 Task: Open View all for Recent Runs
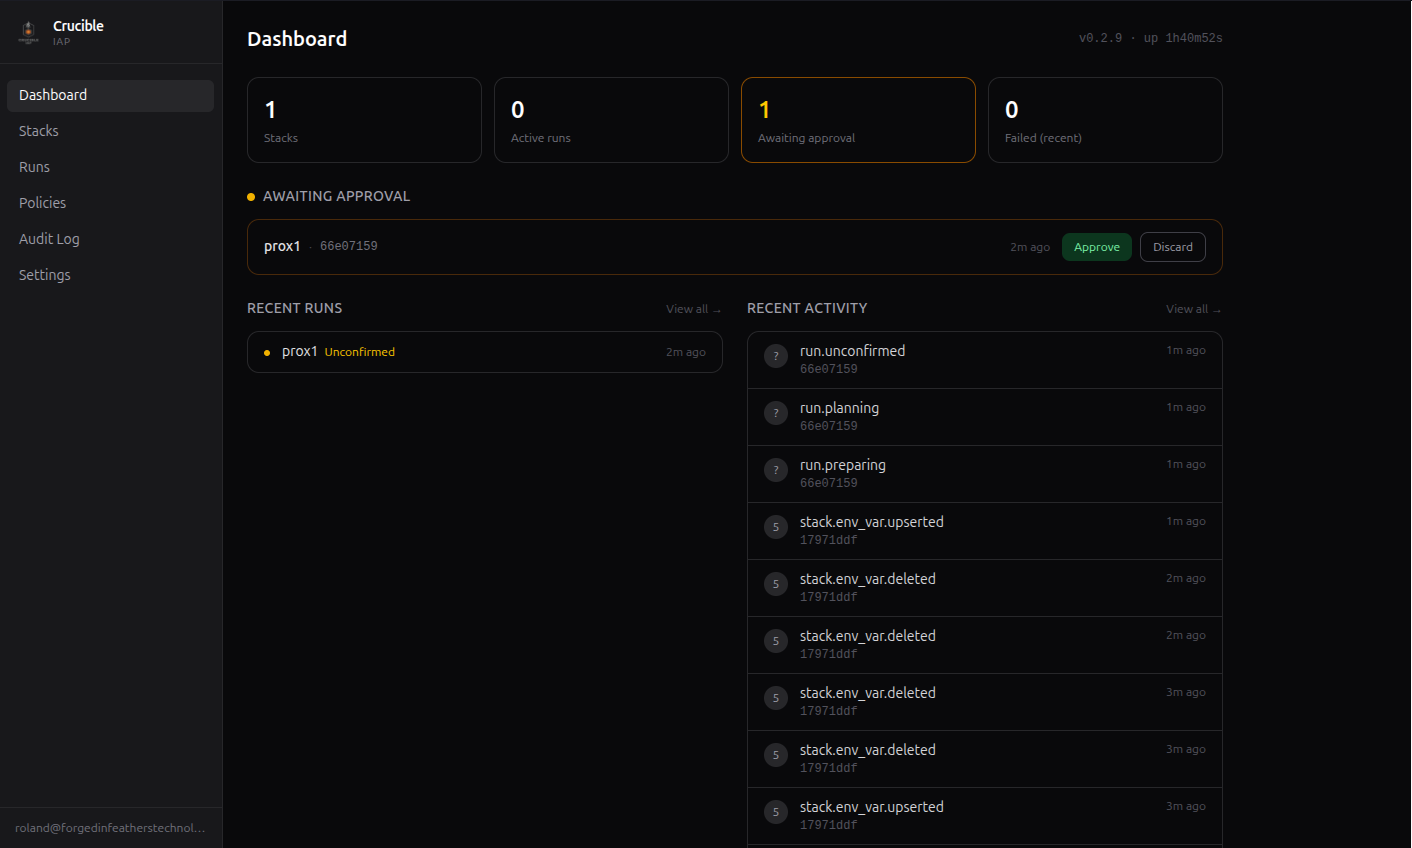pos(693,308)
